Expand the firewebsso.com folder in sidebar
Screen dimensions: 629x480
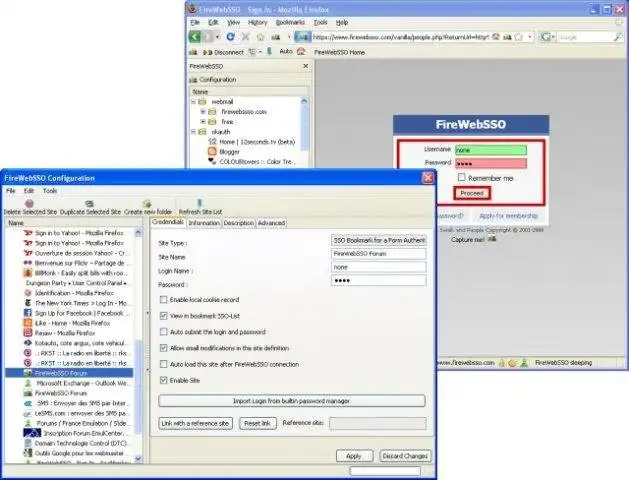[203, 111]
